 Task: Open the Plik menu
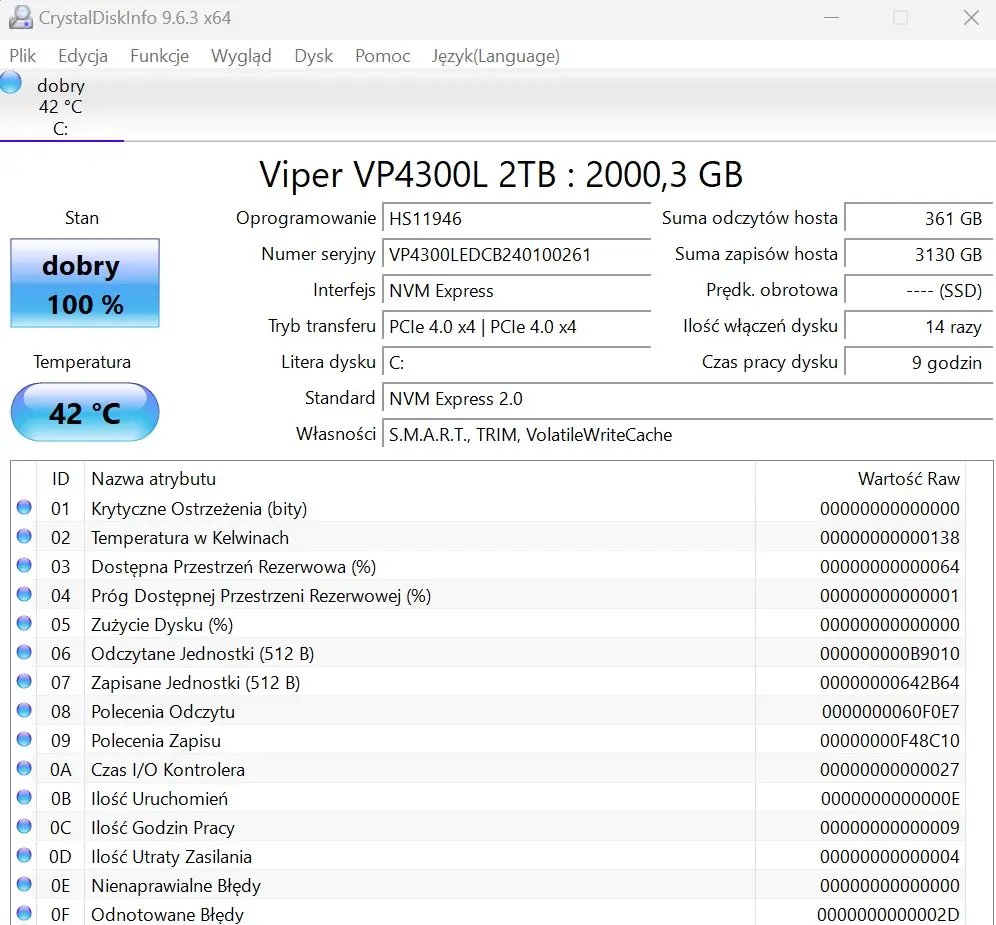(23, 56)
